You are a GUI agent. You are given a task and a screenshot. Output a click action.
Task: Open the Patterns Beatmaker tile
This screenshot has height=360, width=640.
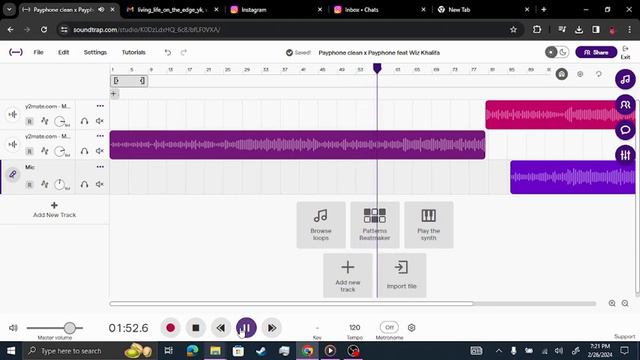[375, 224]
